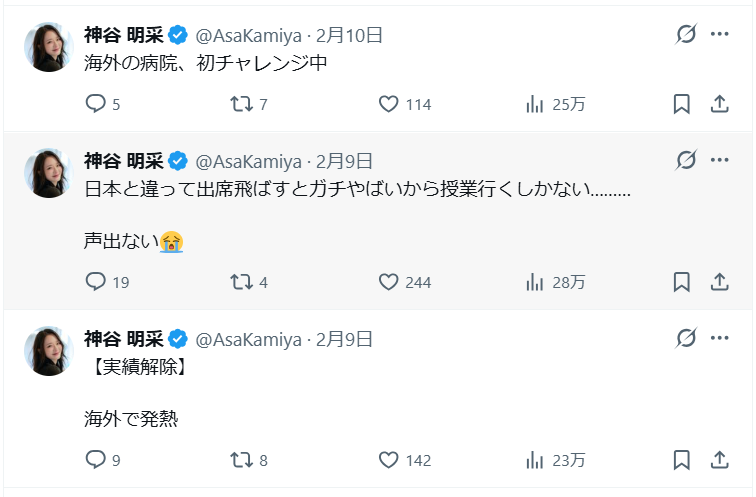Reply to tweet with 19 replies
The width and height of the screenshot is (756, 497).
pyautogui.click(x=96, y=282)
